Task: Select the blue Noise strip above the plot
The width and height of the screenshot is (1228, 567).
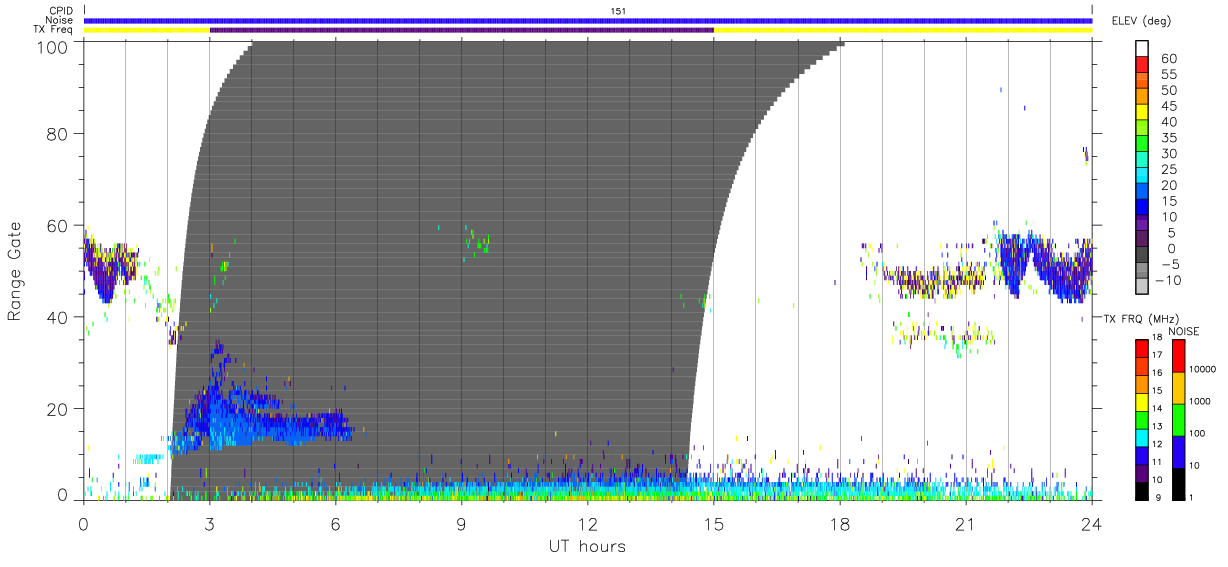Action: click(x=588, y=20)
